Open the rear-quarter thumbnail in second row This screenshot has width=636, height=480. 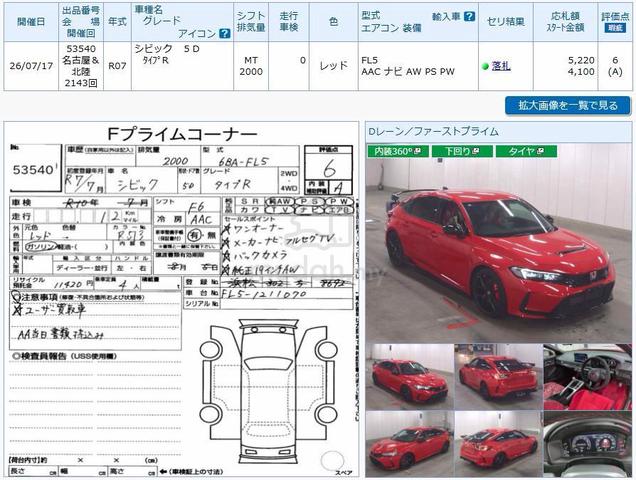tap(498, 444)
